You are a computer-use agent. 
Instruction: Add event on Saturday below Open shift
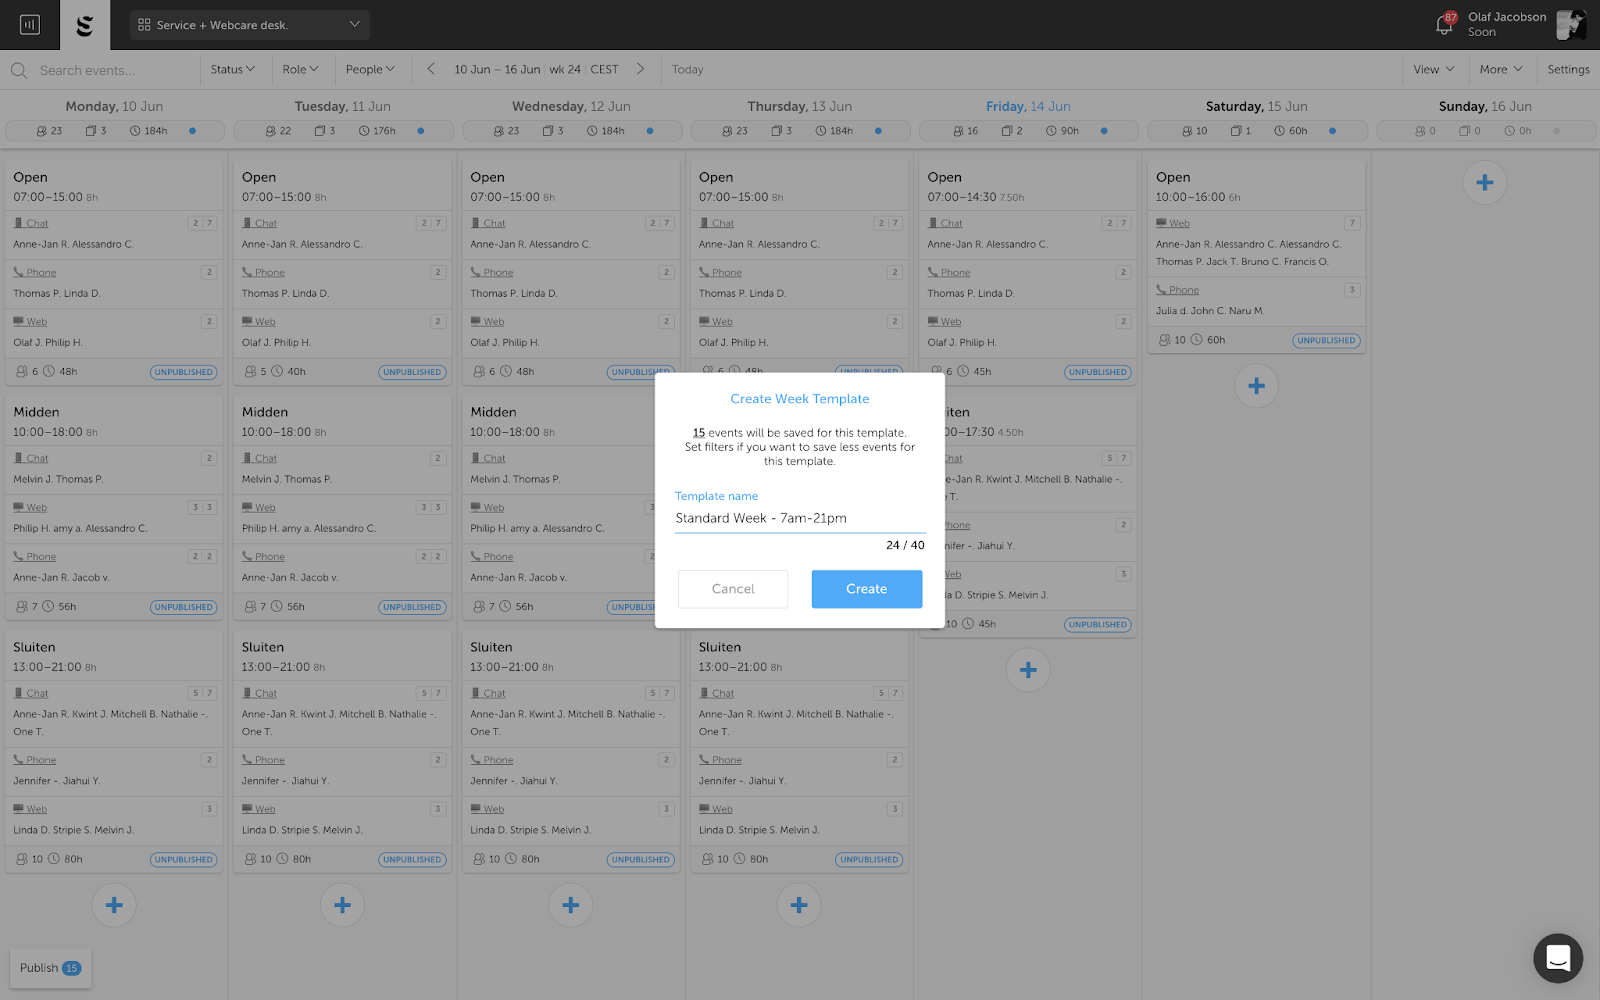click(x=1257, y=386)
